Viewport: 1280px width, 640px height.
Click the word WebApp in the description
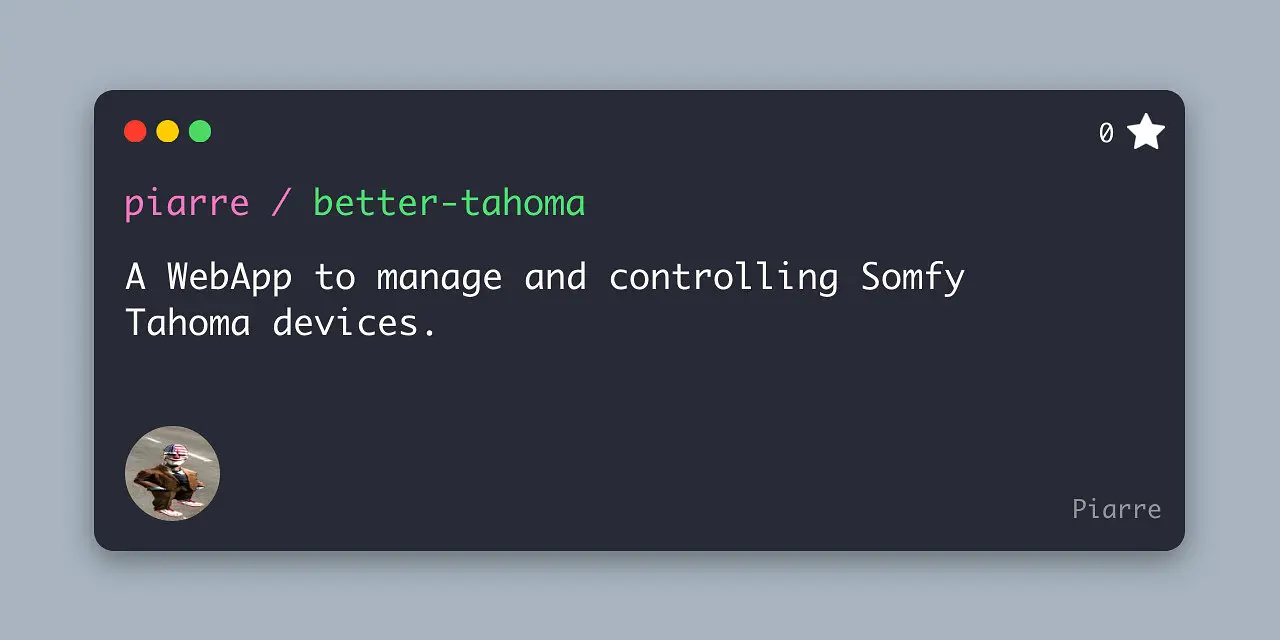[x=229, y=277]
